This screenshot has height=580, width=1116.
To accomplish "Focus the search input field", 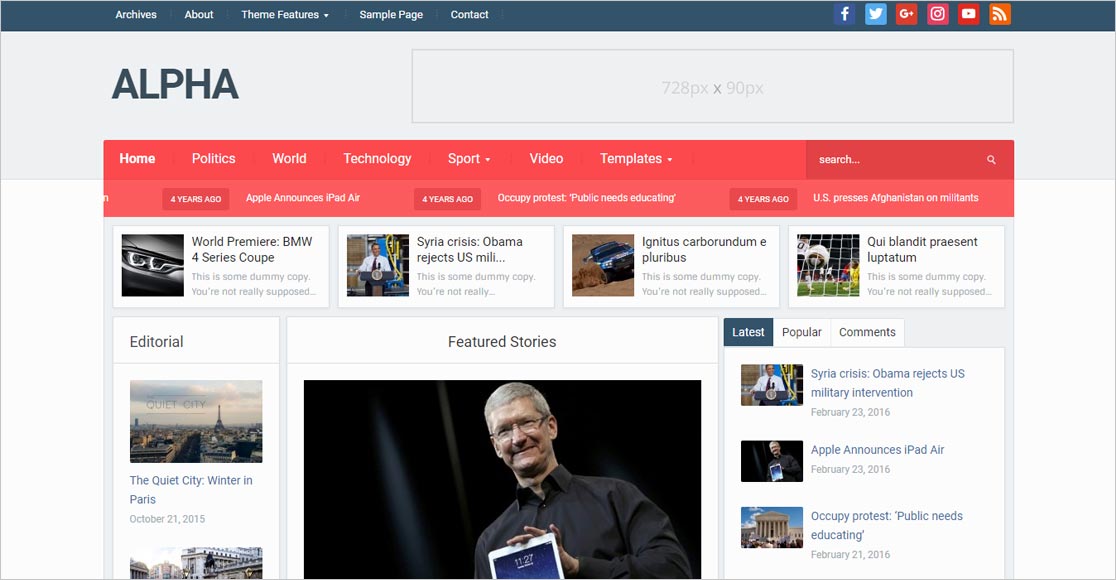I will 897,159.
